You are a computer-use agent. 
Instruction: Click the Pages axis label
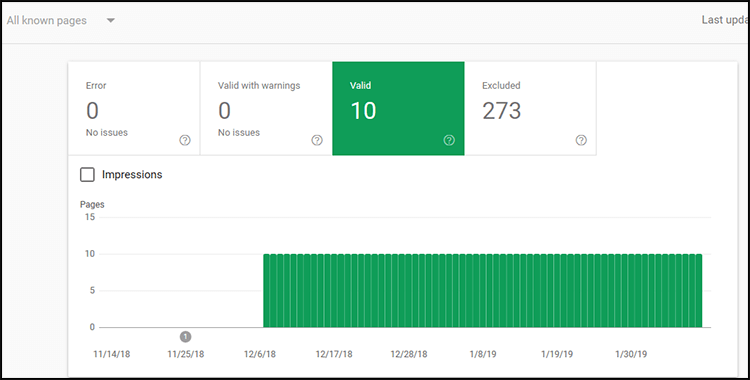point(92,204)
